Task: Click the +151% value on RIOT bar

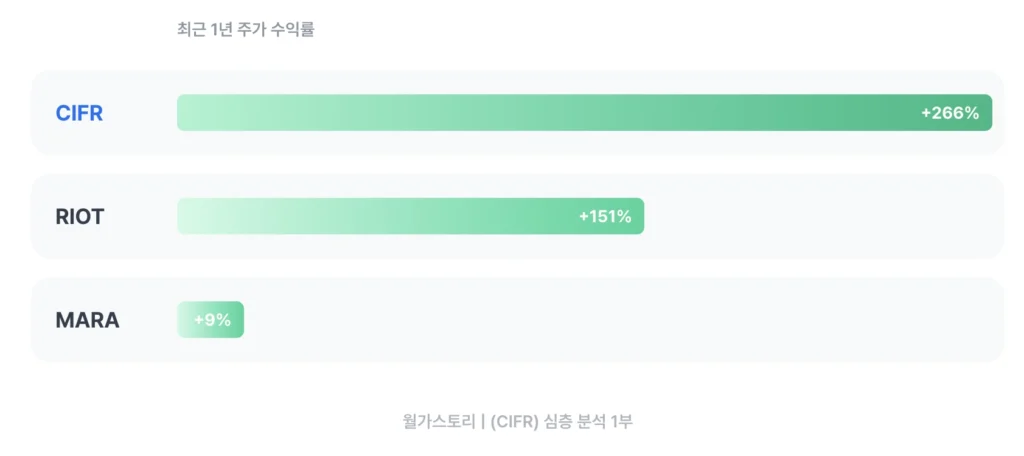Action: (604, 216)
